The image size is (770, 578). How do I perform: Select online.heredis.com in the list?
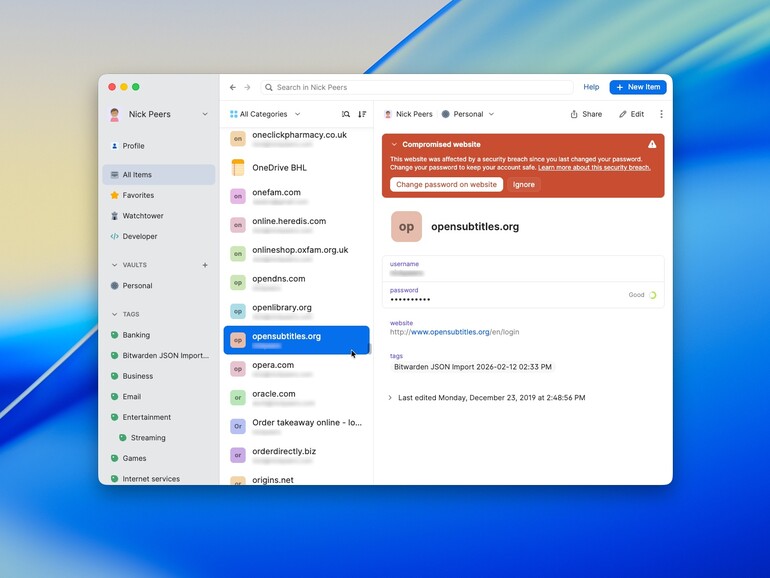coord(296,225)
